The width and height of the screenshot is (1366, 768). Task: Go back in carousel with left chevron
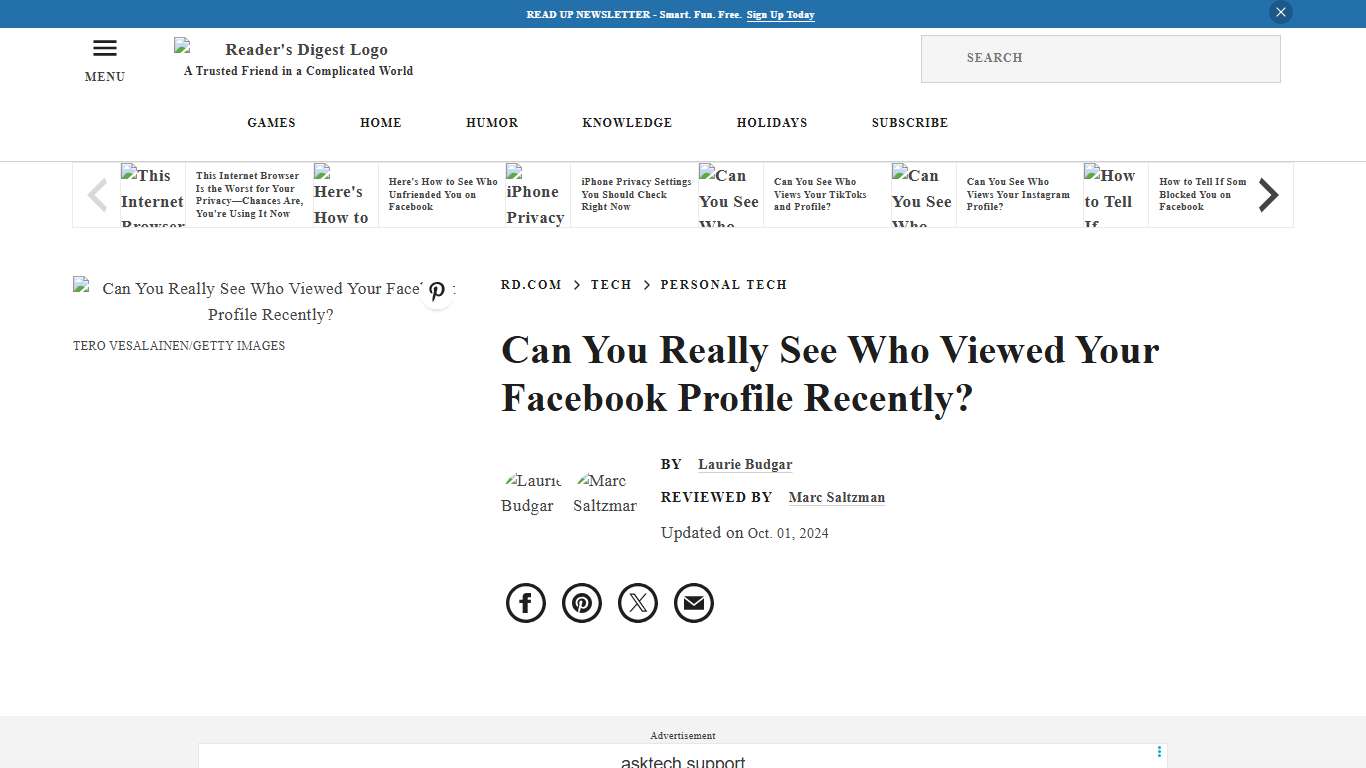click(x=97, y=194)
